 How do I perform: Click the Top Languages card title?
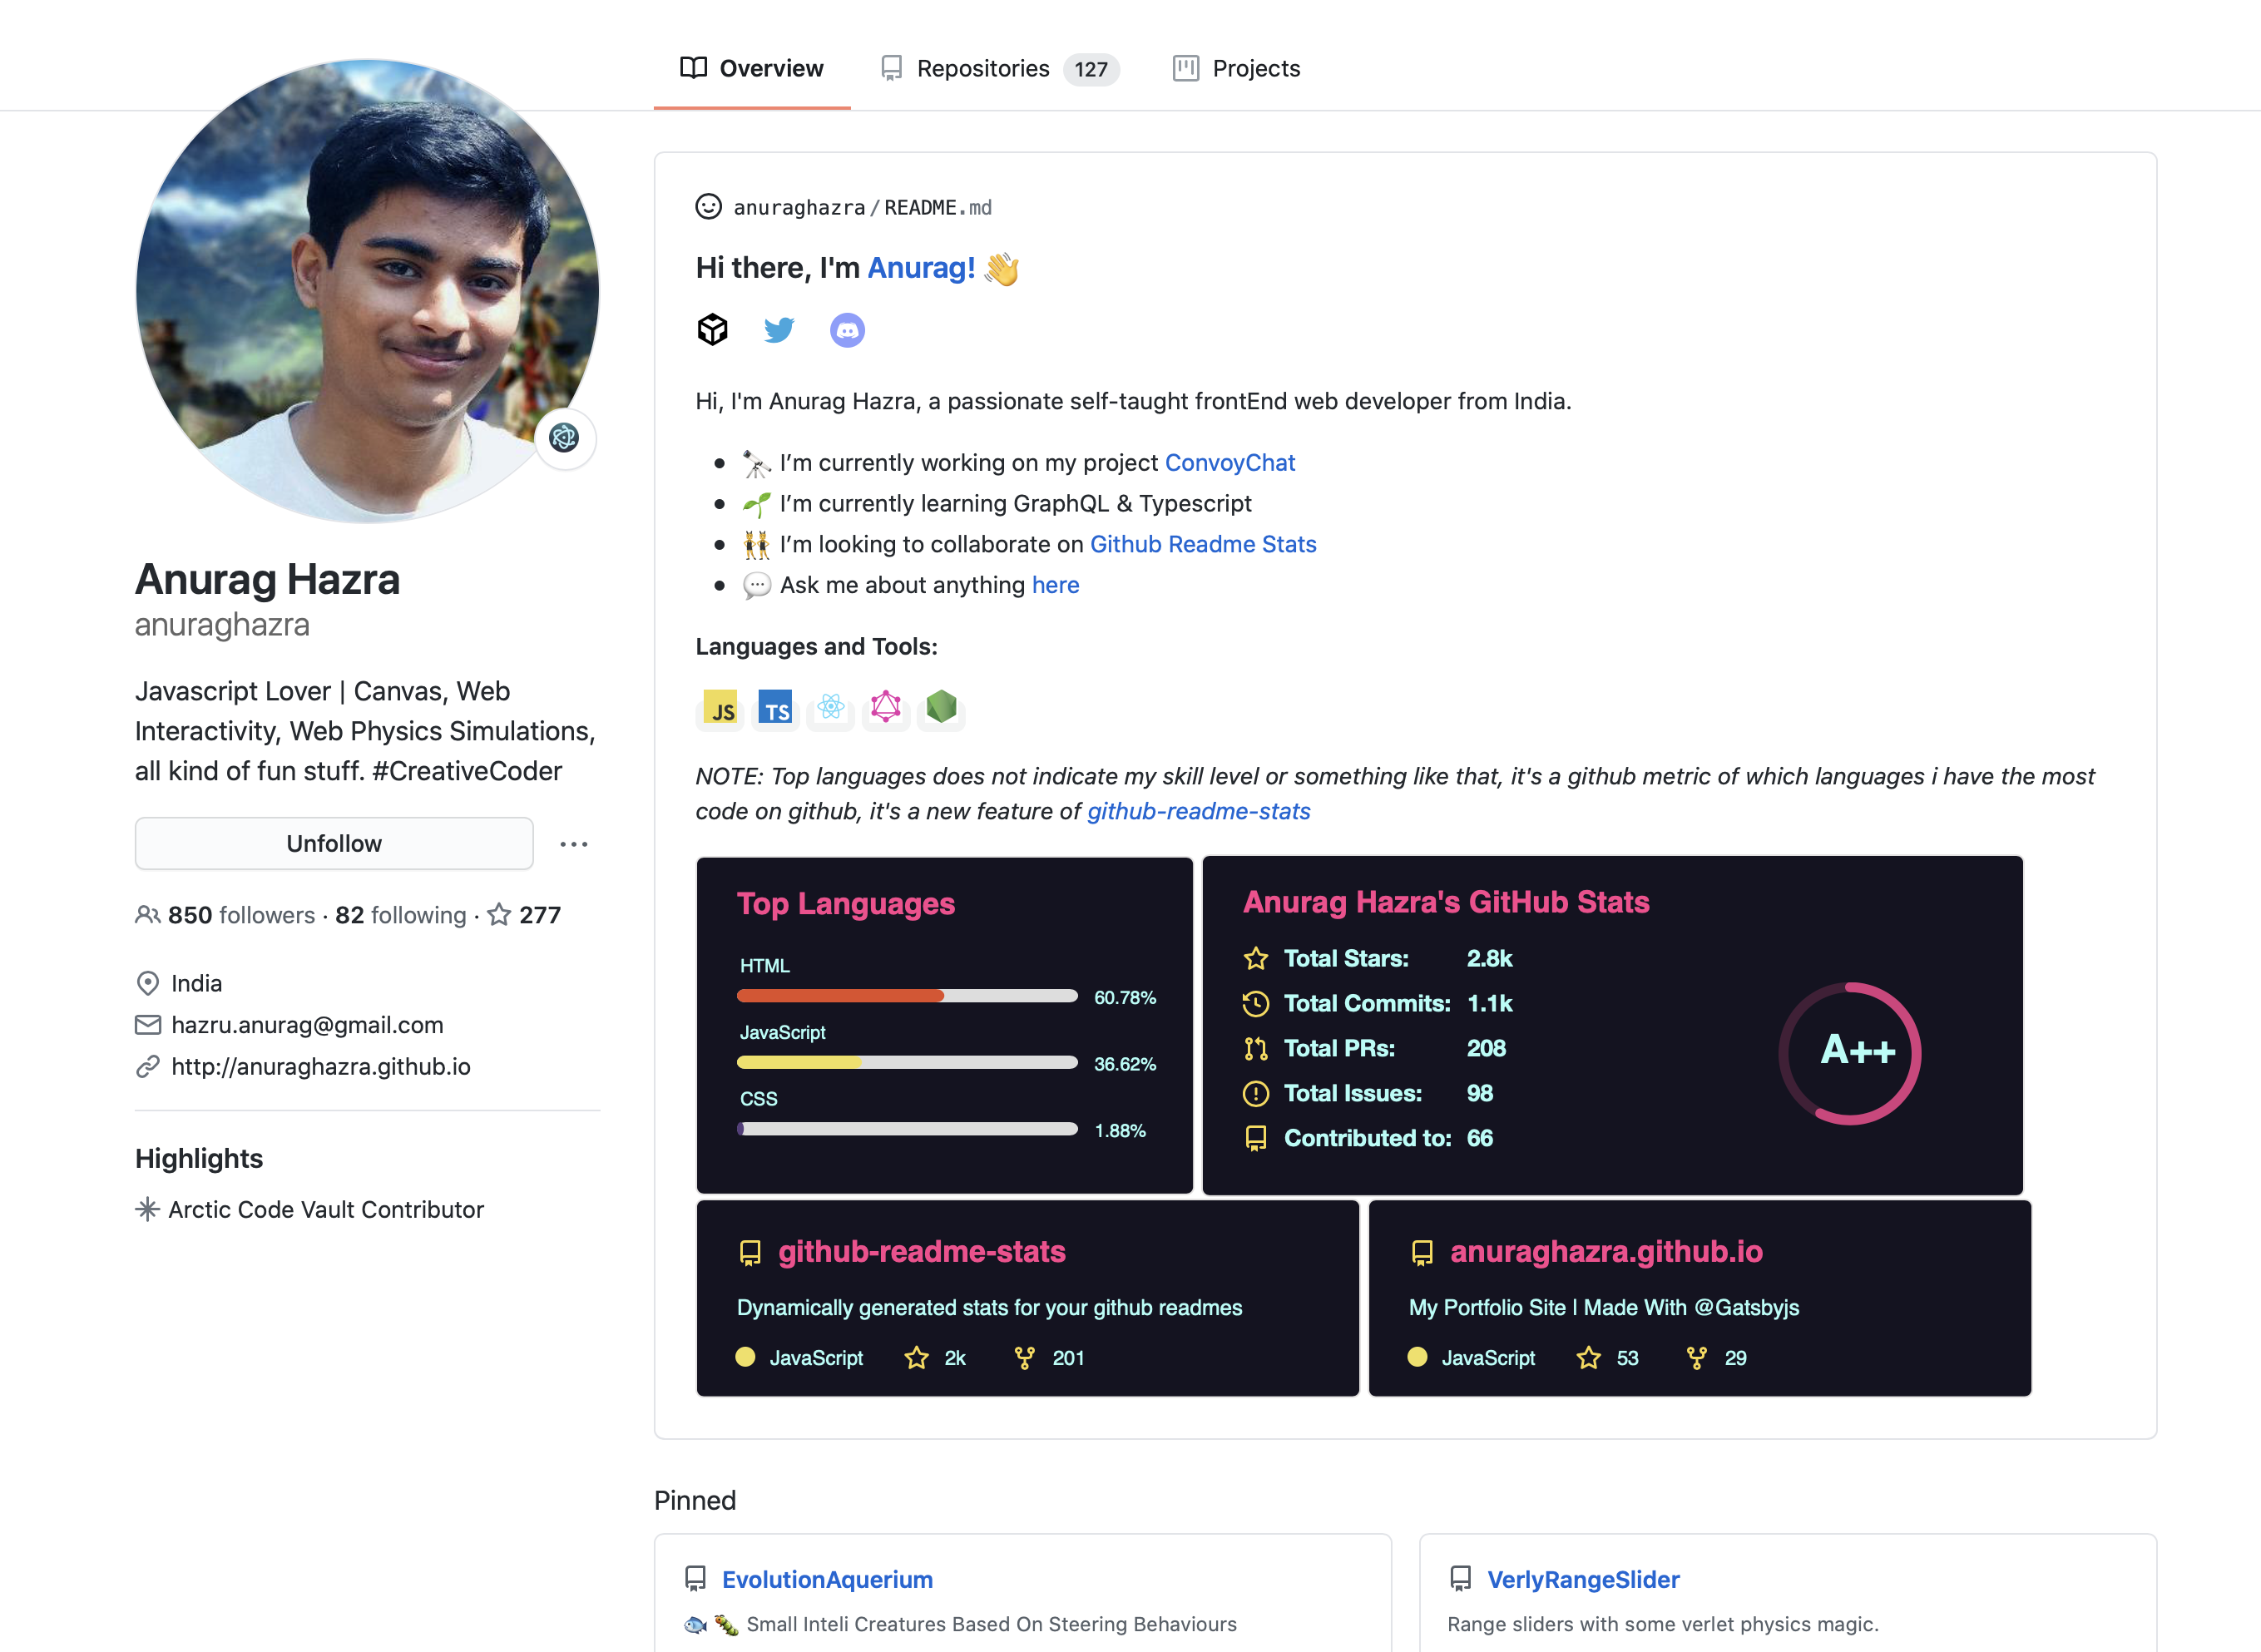pos(846,904)
